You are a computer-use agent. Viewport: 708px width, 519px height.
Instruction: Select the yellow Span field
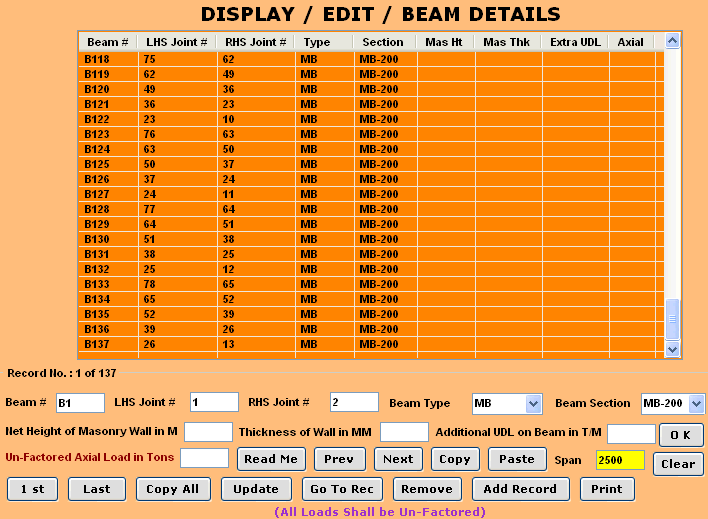(620, 460)
